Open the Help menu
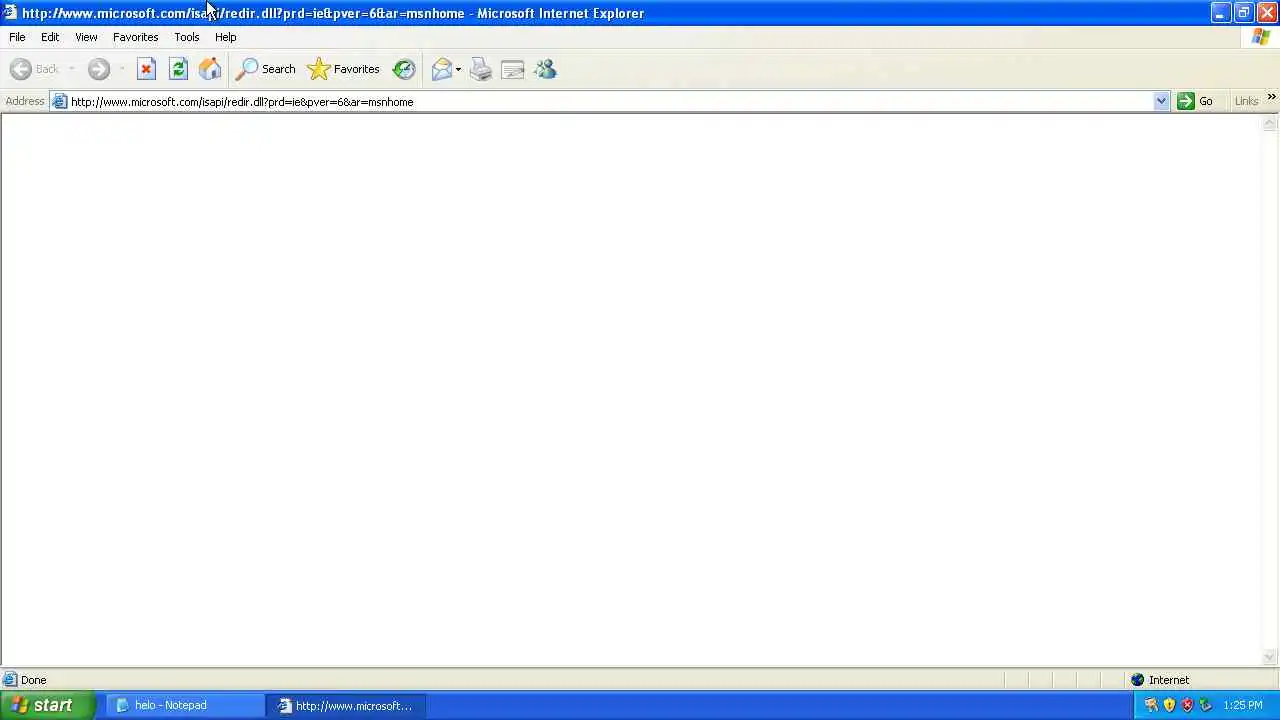Image resolution: width=1280 pixels, height=720 pixels. click(x=225, y=37)
